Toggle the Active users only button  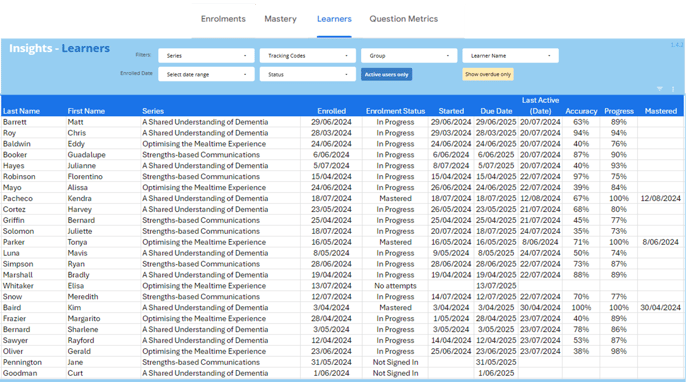pyautogui.click(x=387, y=74)
